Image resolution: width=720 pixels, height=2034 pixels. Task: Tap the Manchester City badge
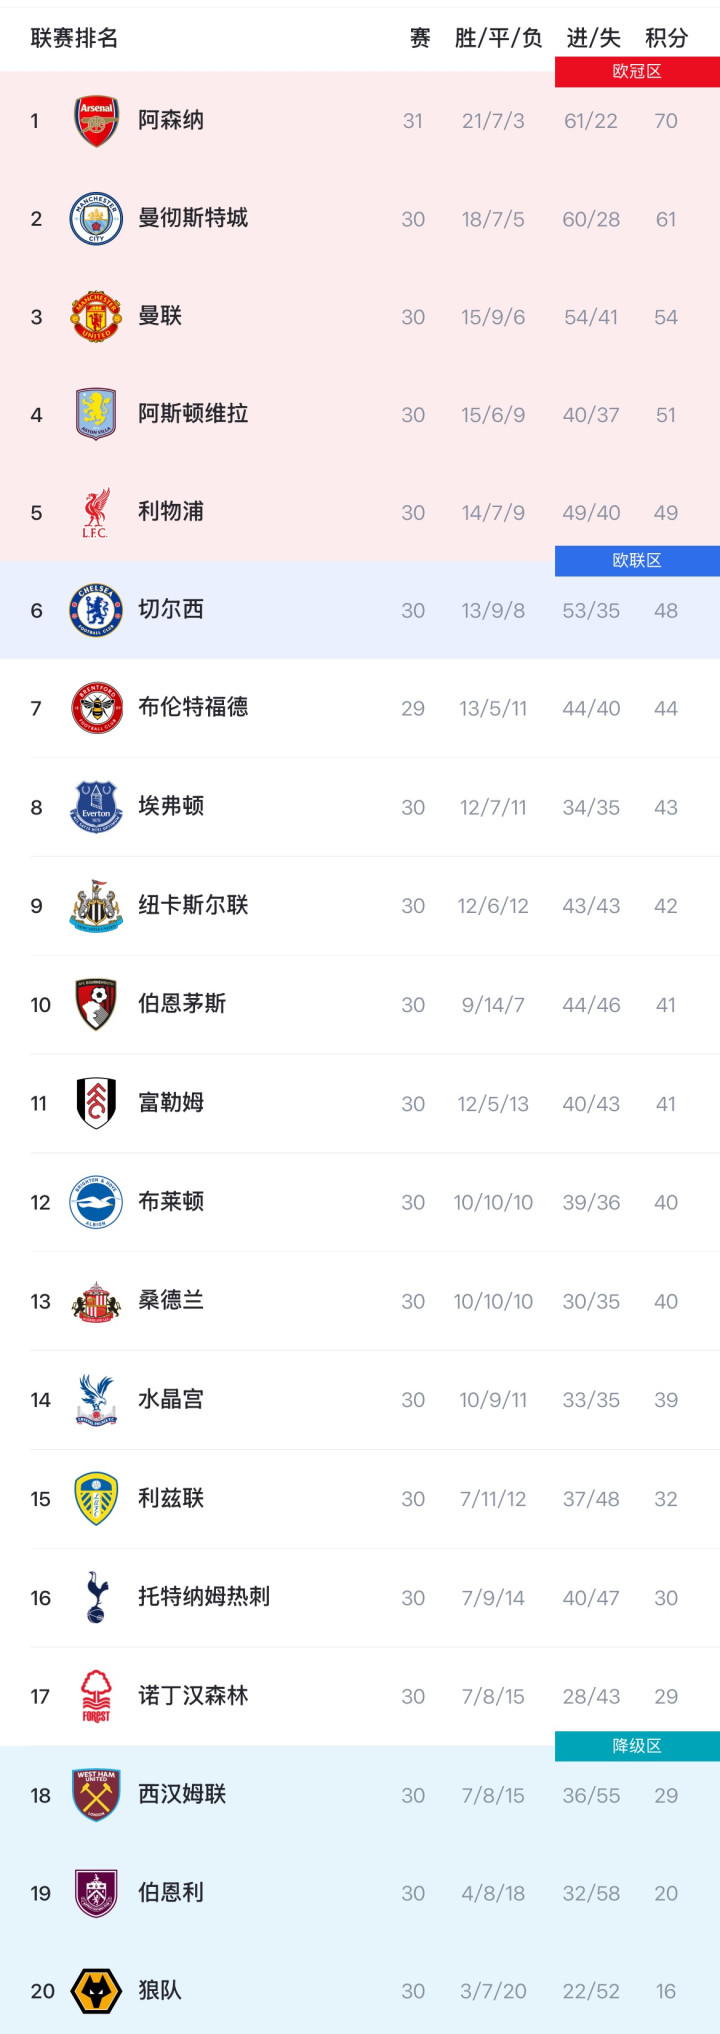[x=96, y=219]
